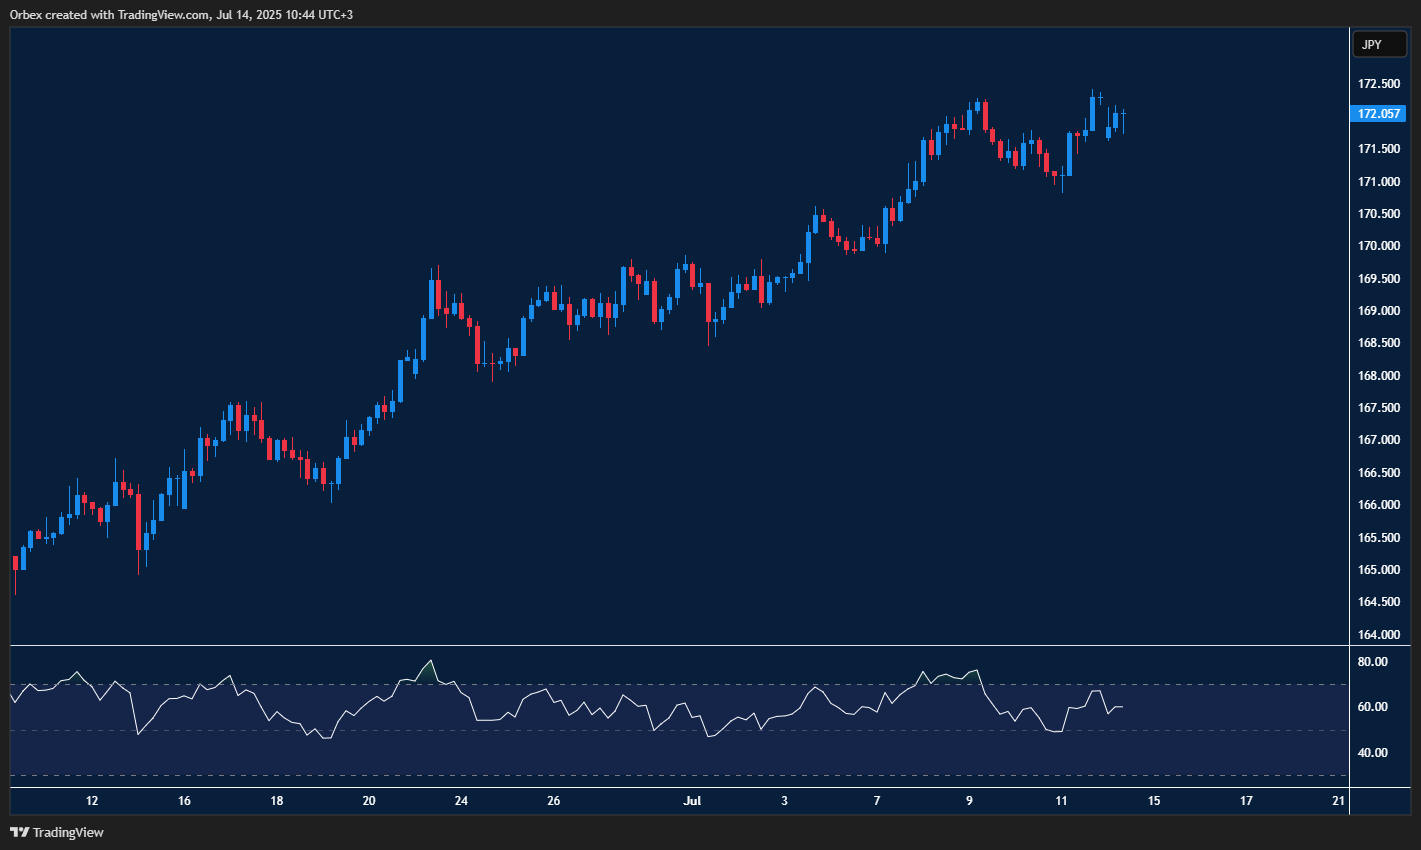Open the time axis by clicking Jul label
Viewport: 1421px width, 850px height.
pyautogui.click(x=691, y=800)
